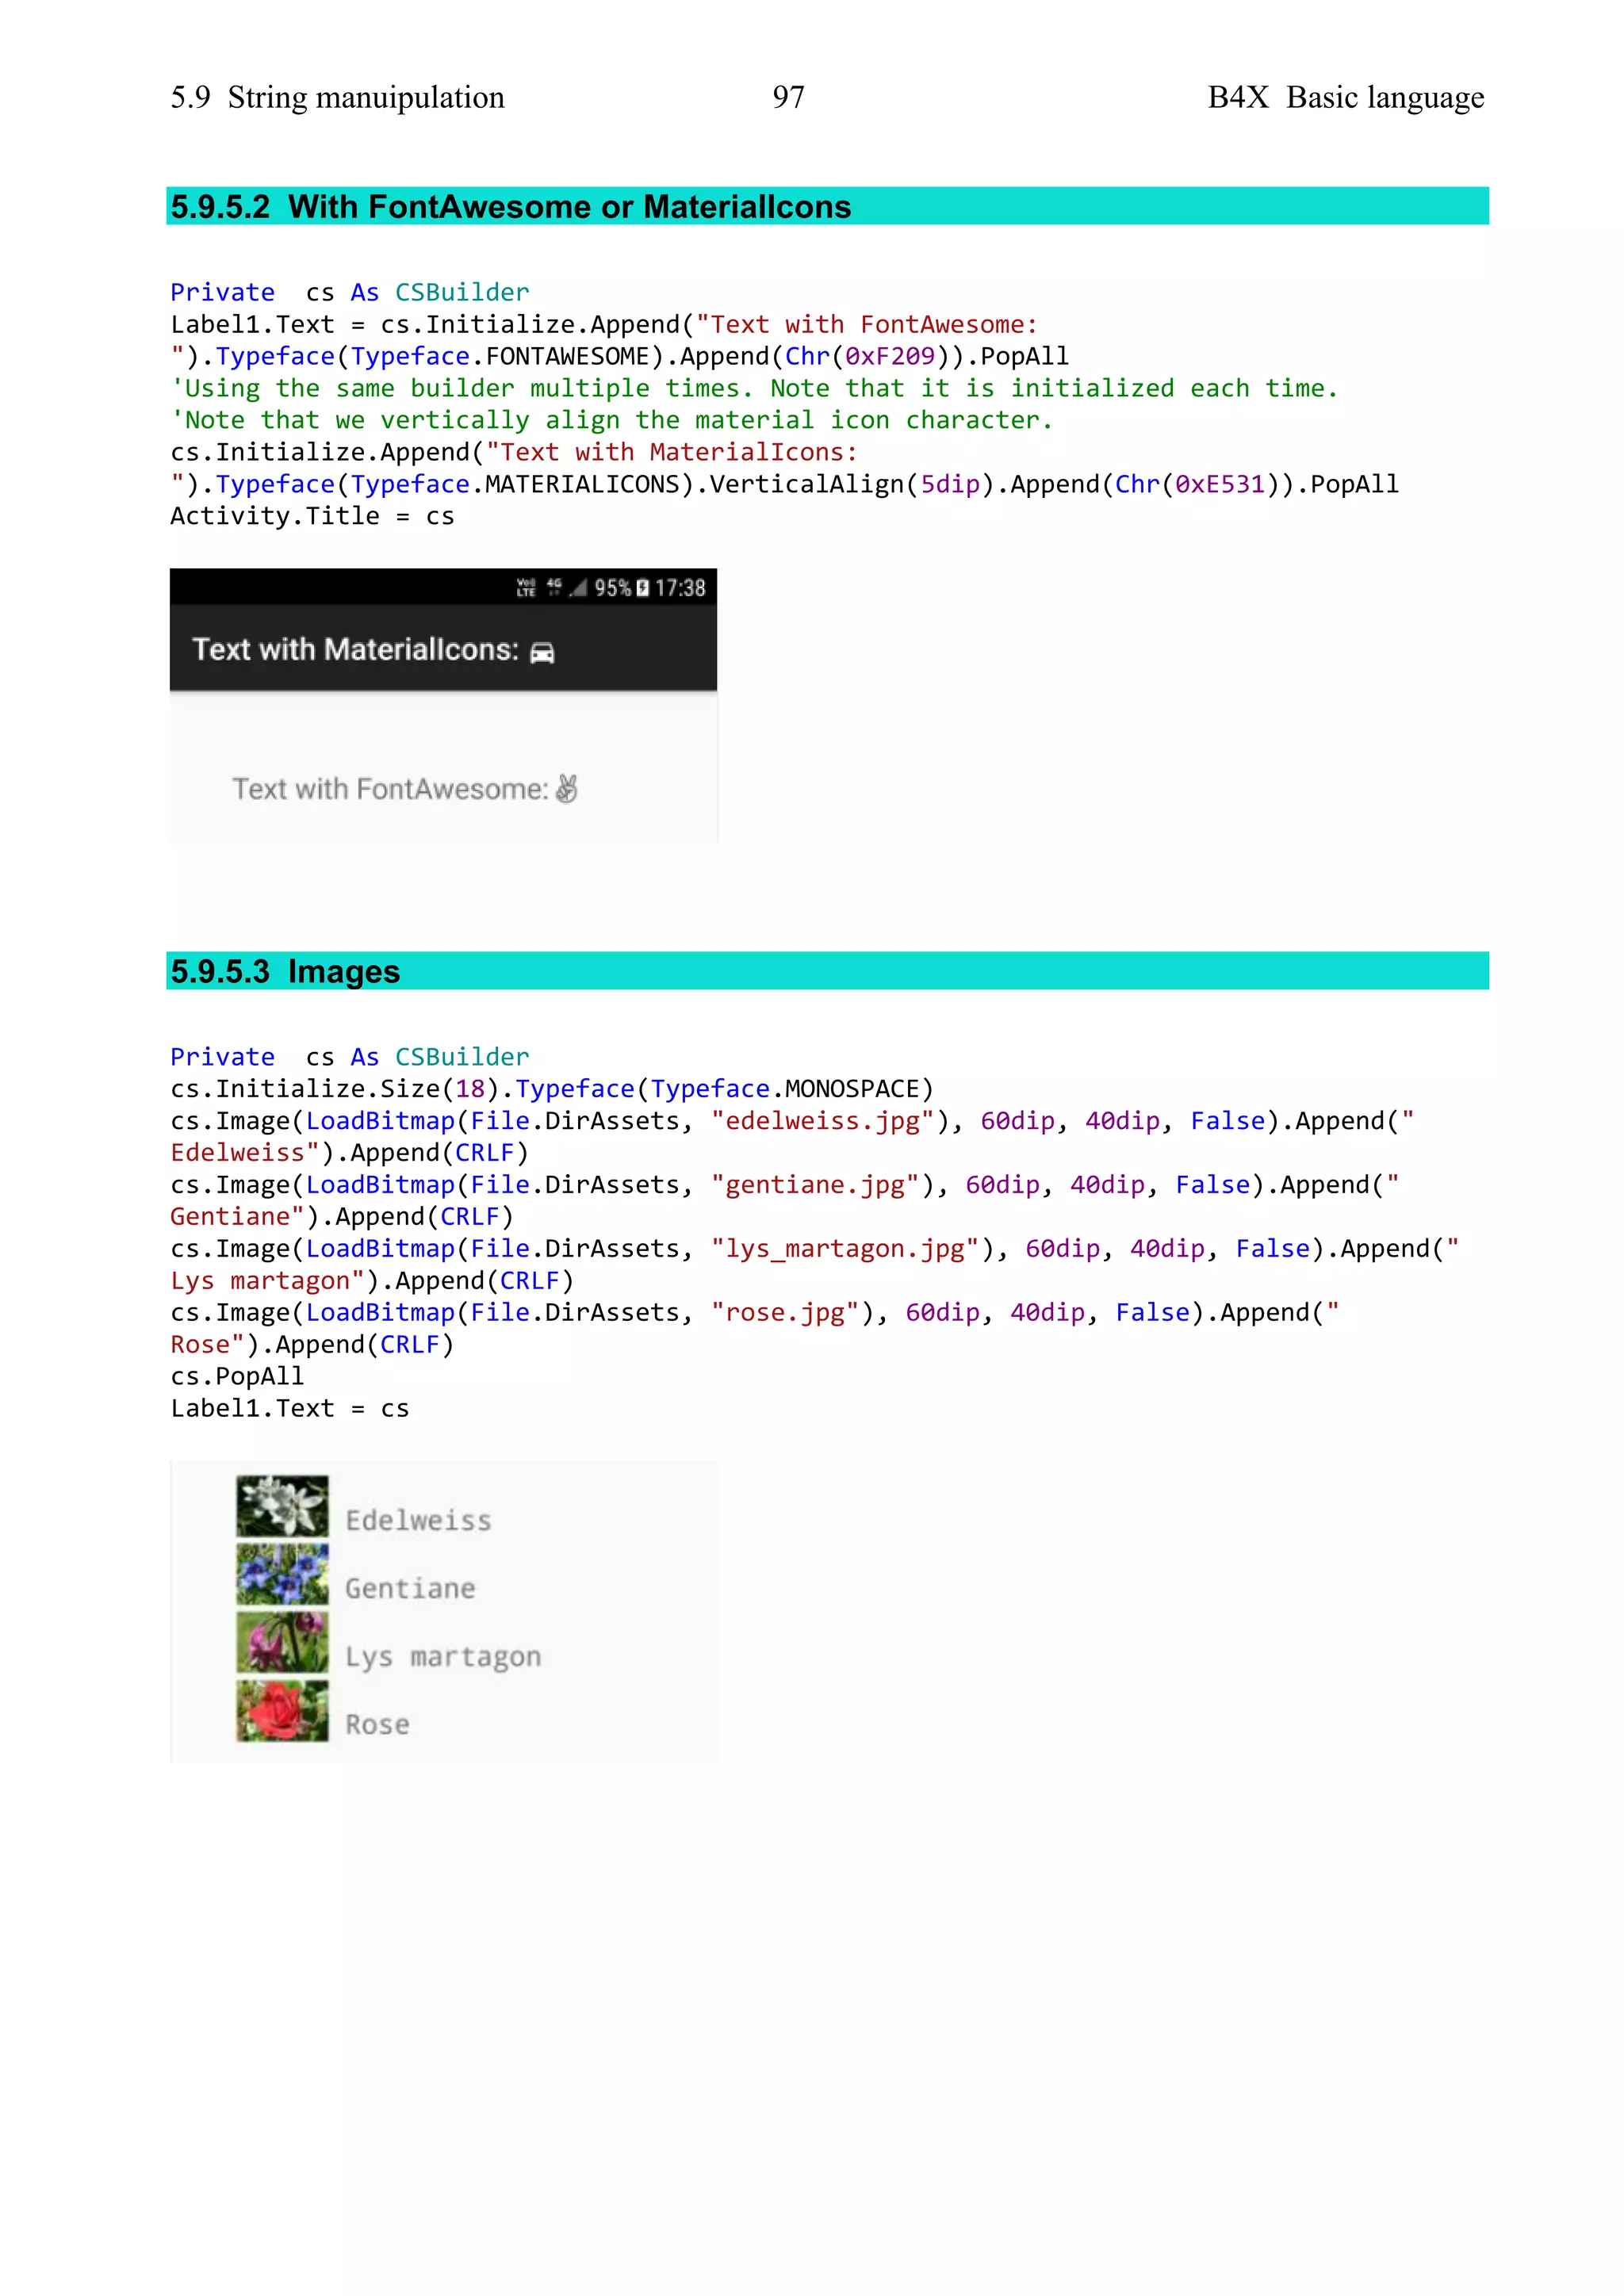Click code line "Label1.Text = cs" at end
This screenshot has height=2296, width=1624.
click(x=290, y=1408)
